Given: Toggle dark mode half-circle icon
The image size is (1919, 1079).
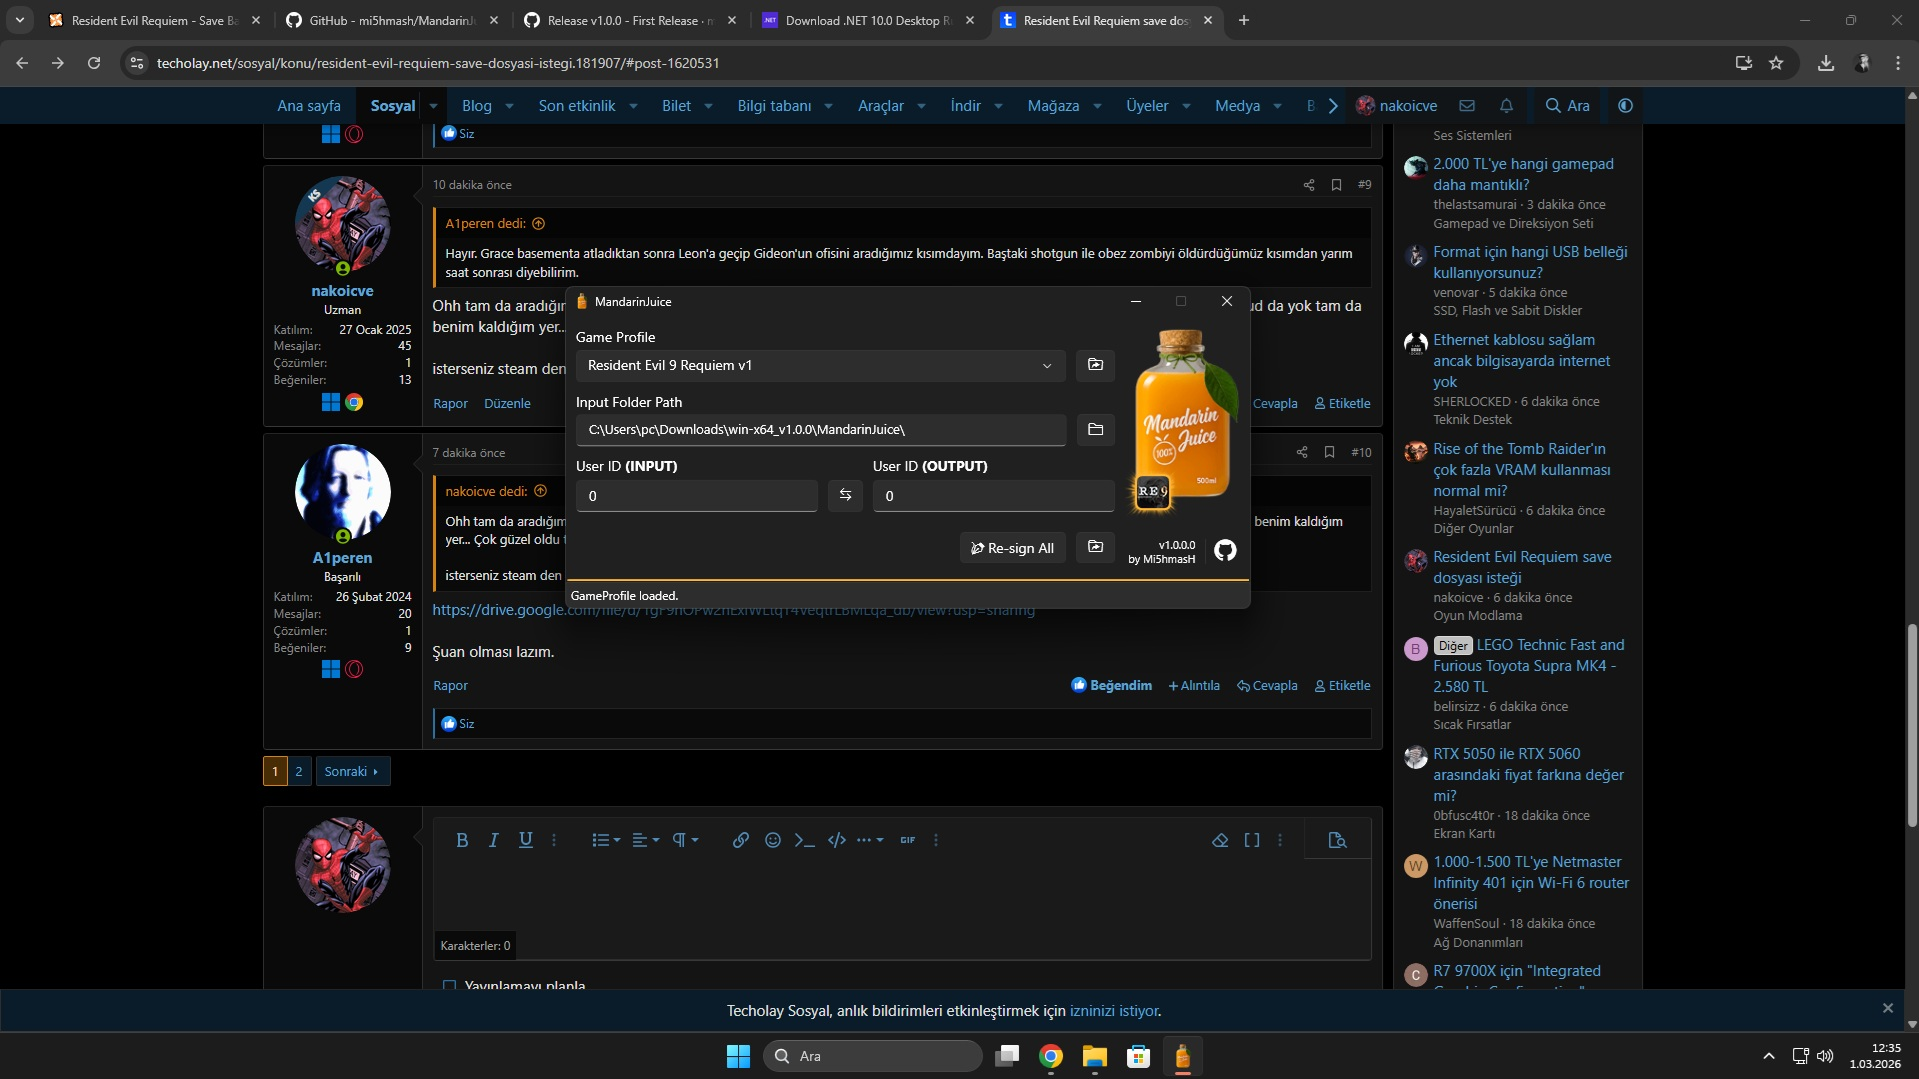Looking at the screenshot, I should coord(1625,106).
